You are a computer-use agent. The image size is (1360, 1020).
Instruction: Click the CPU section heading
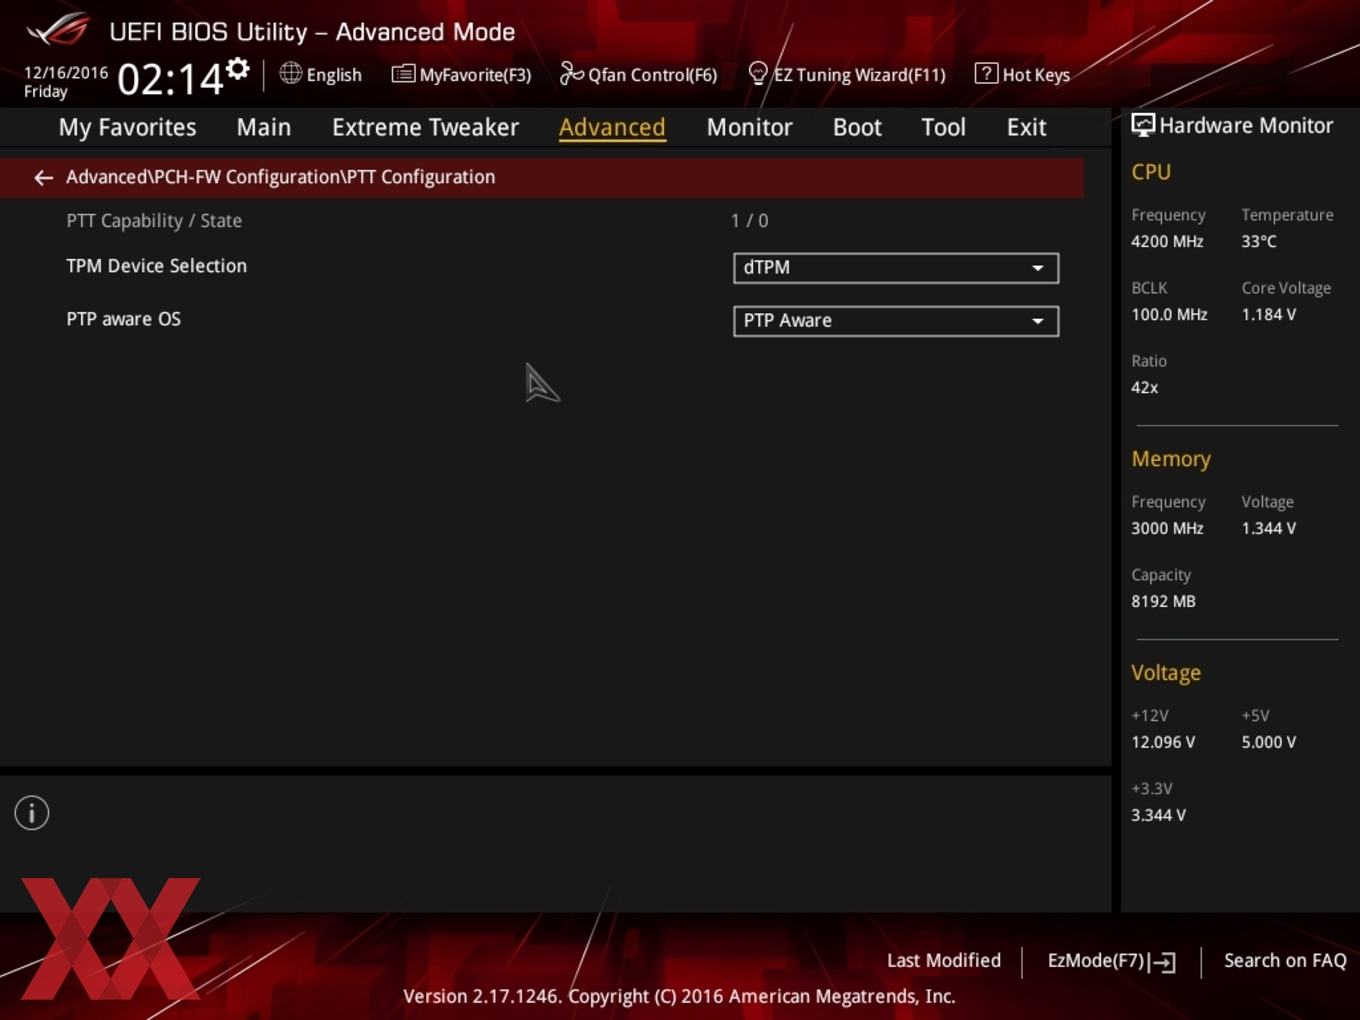click(1151, 172)
